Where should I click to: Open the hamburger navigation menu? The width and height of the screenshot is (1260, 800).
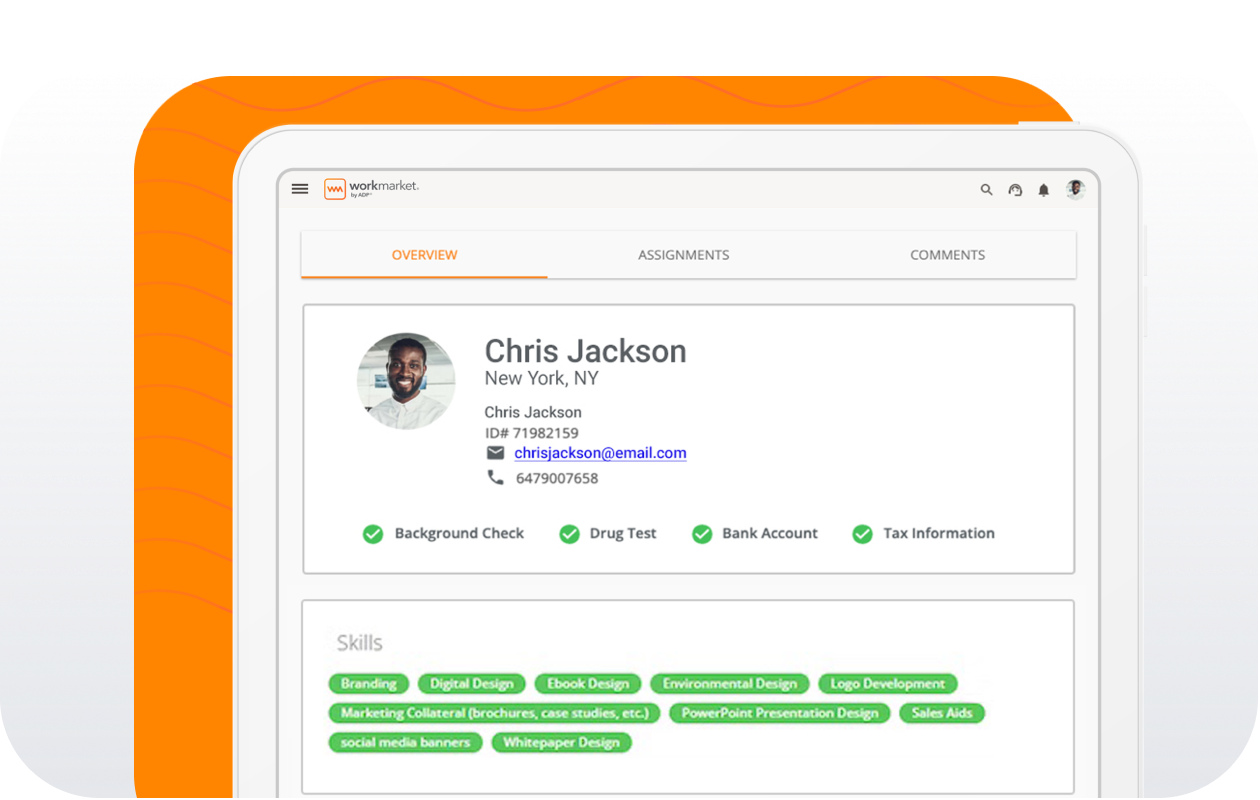pos(300,189)
